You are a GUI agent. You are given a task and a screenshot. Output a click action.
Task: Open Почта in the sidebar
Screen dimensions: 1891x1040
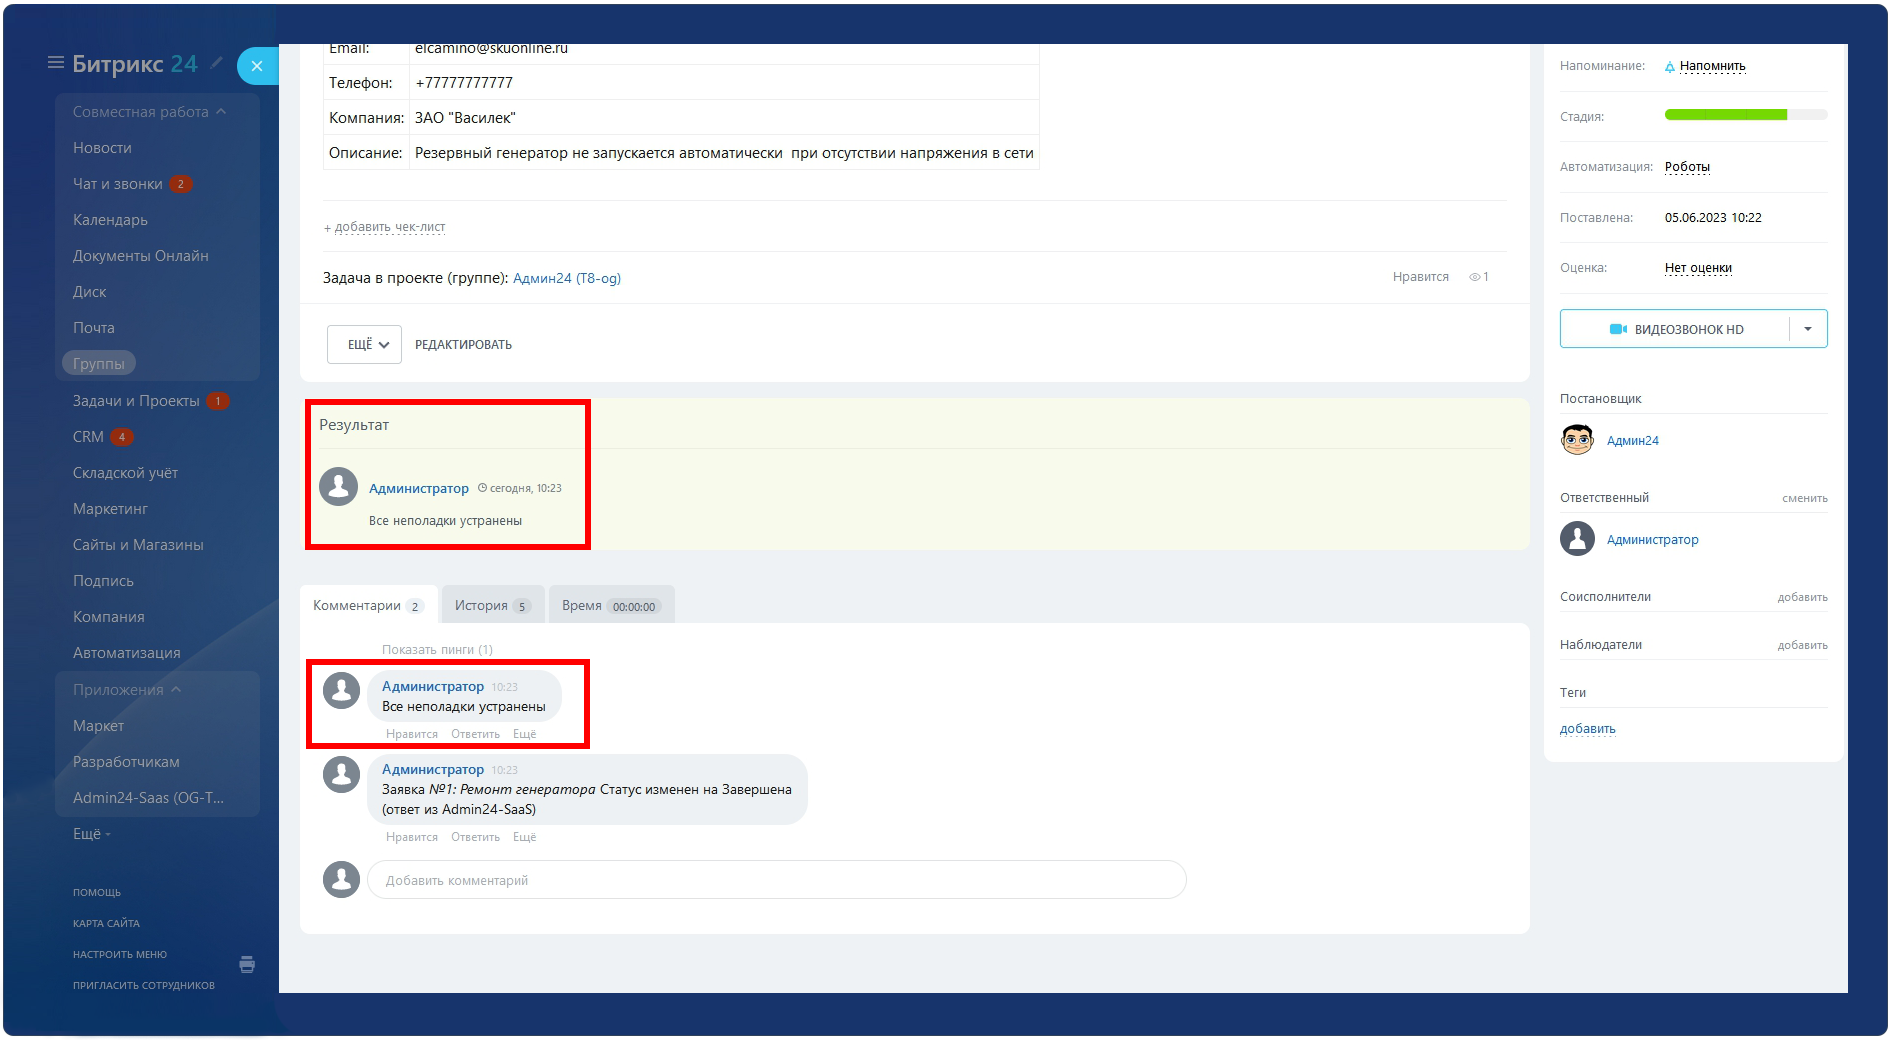93,328
